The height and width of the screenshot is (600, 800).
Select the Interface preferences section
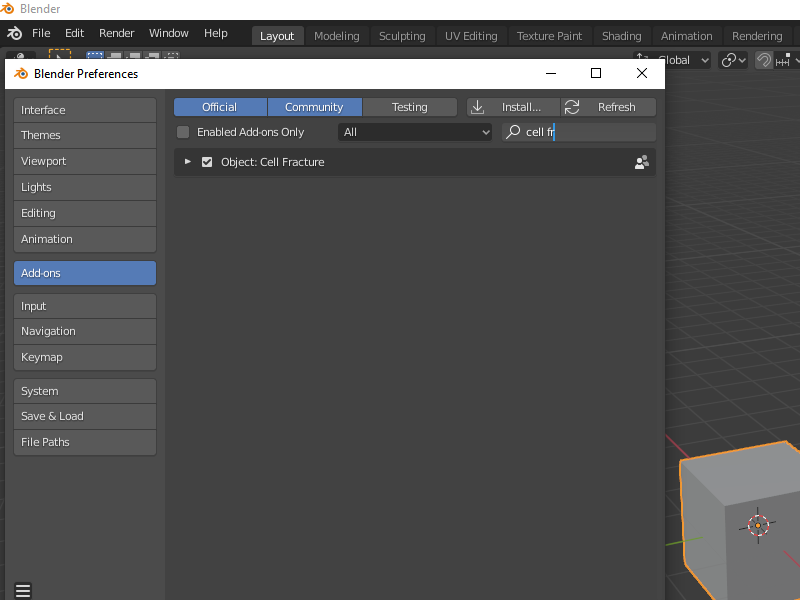click(85, 110)
